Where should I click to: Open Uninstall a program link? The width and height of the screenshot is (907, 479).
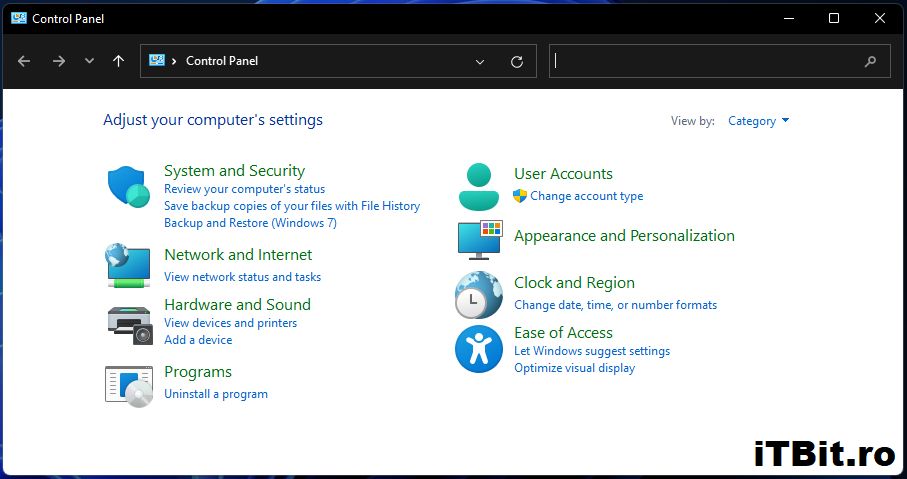click(216, 394)
